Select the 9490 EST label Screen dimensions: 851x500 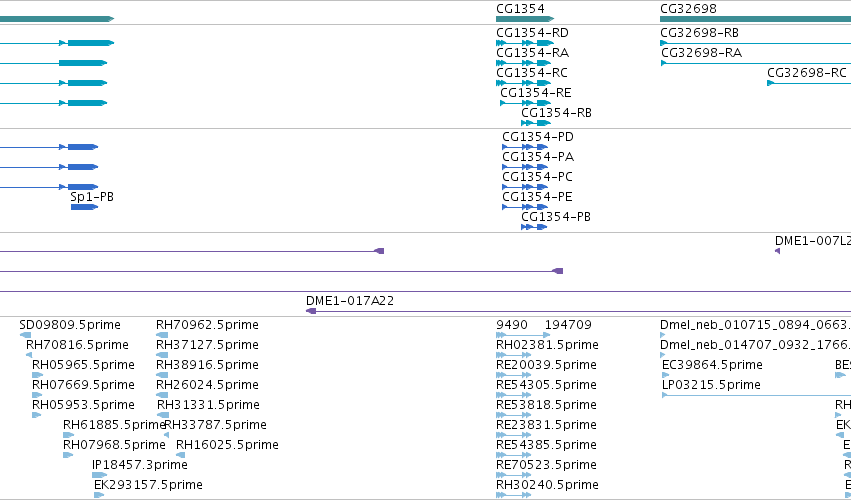pos(512,325)
